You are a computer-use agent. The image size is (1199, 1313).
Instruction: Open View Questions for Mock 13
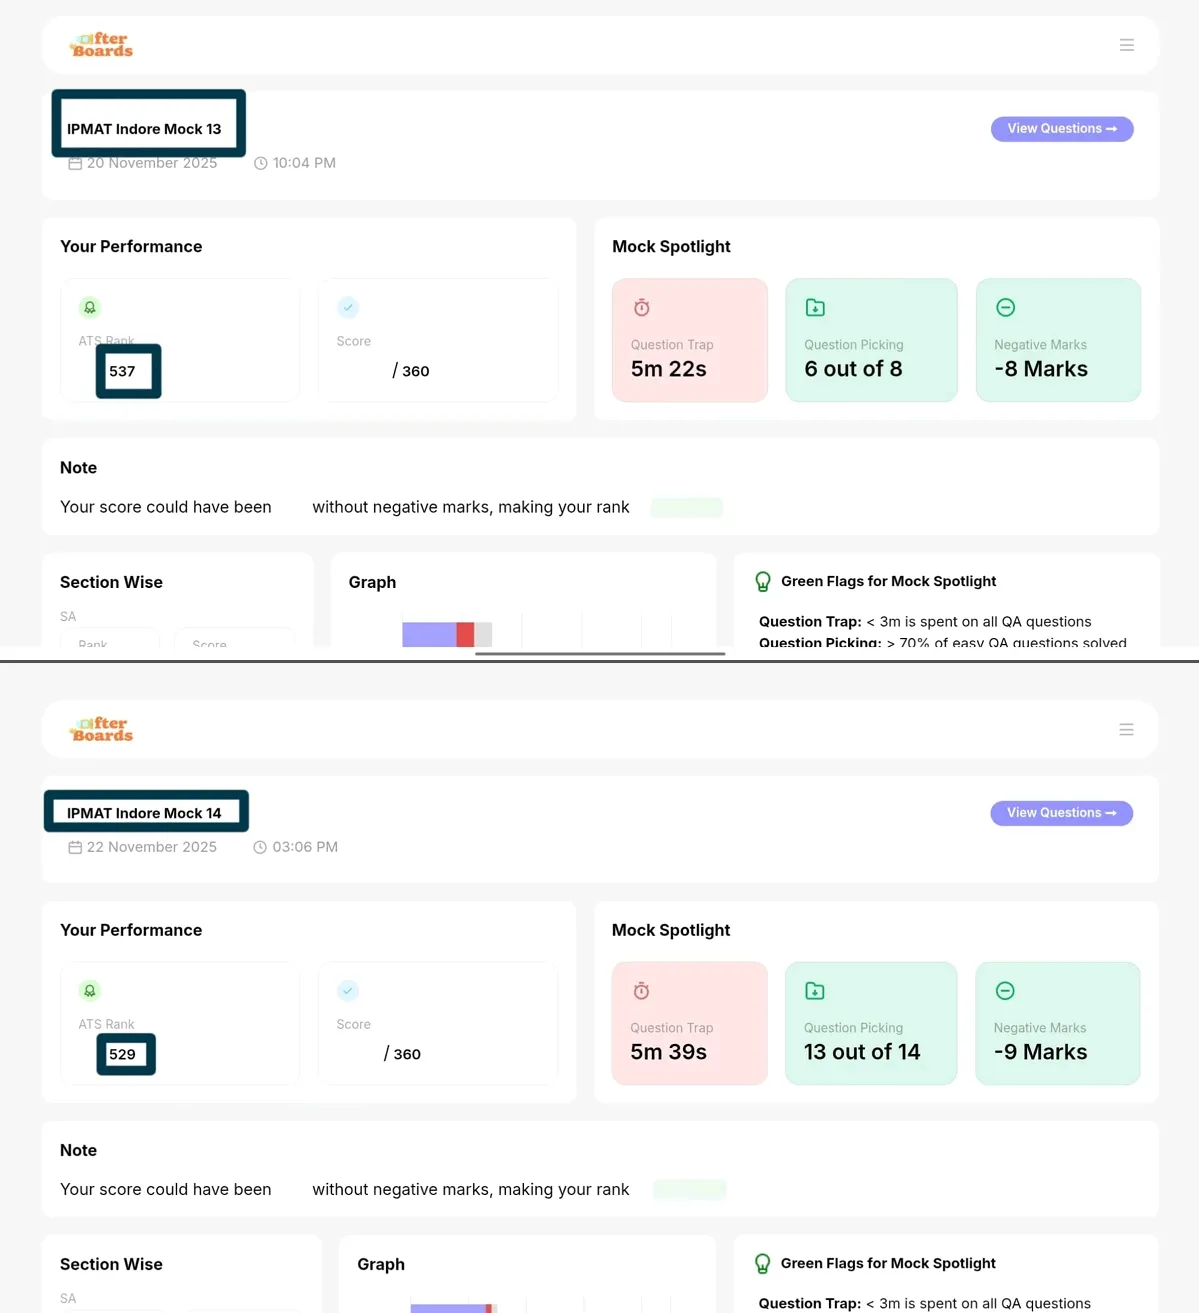pyautogui.click(x=1062, y=129)
